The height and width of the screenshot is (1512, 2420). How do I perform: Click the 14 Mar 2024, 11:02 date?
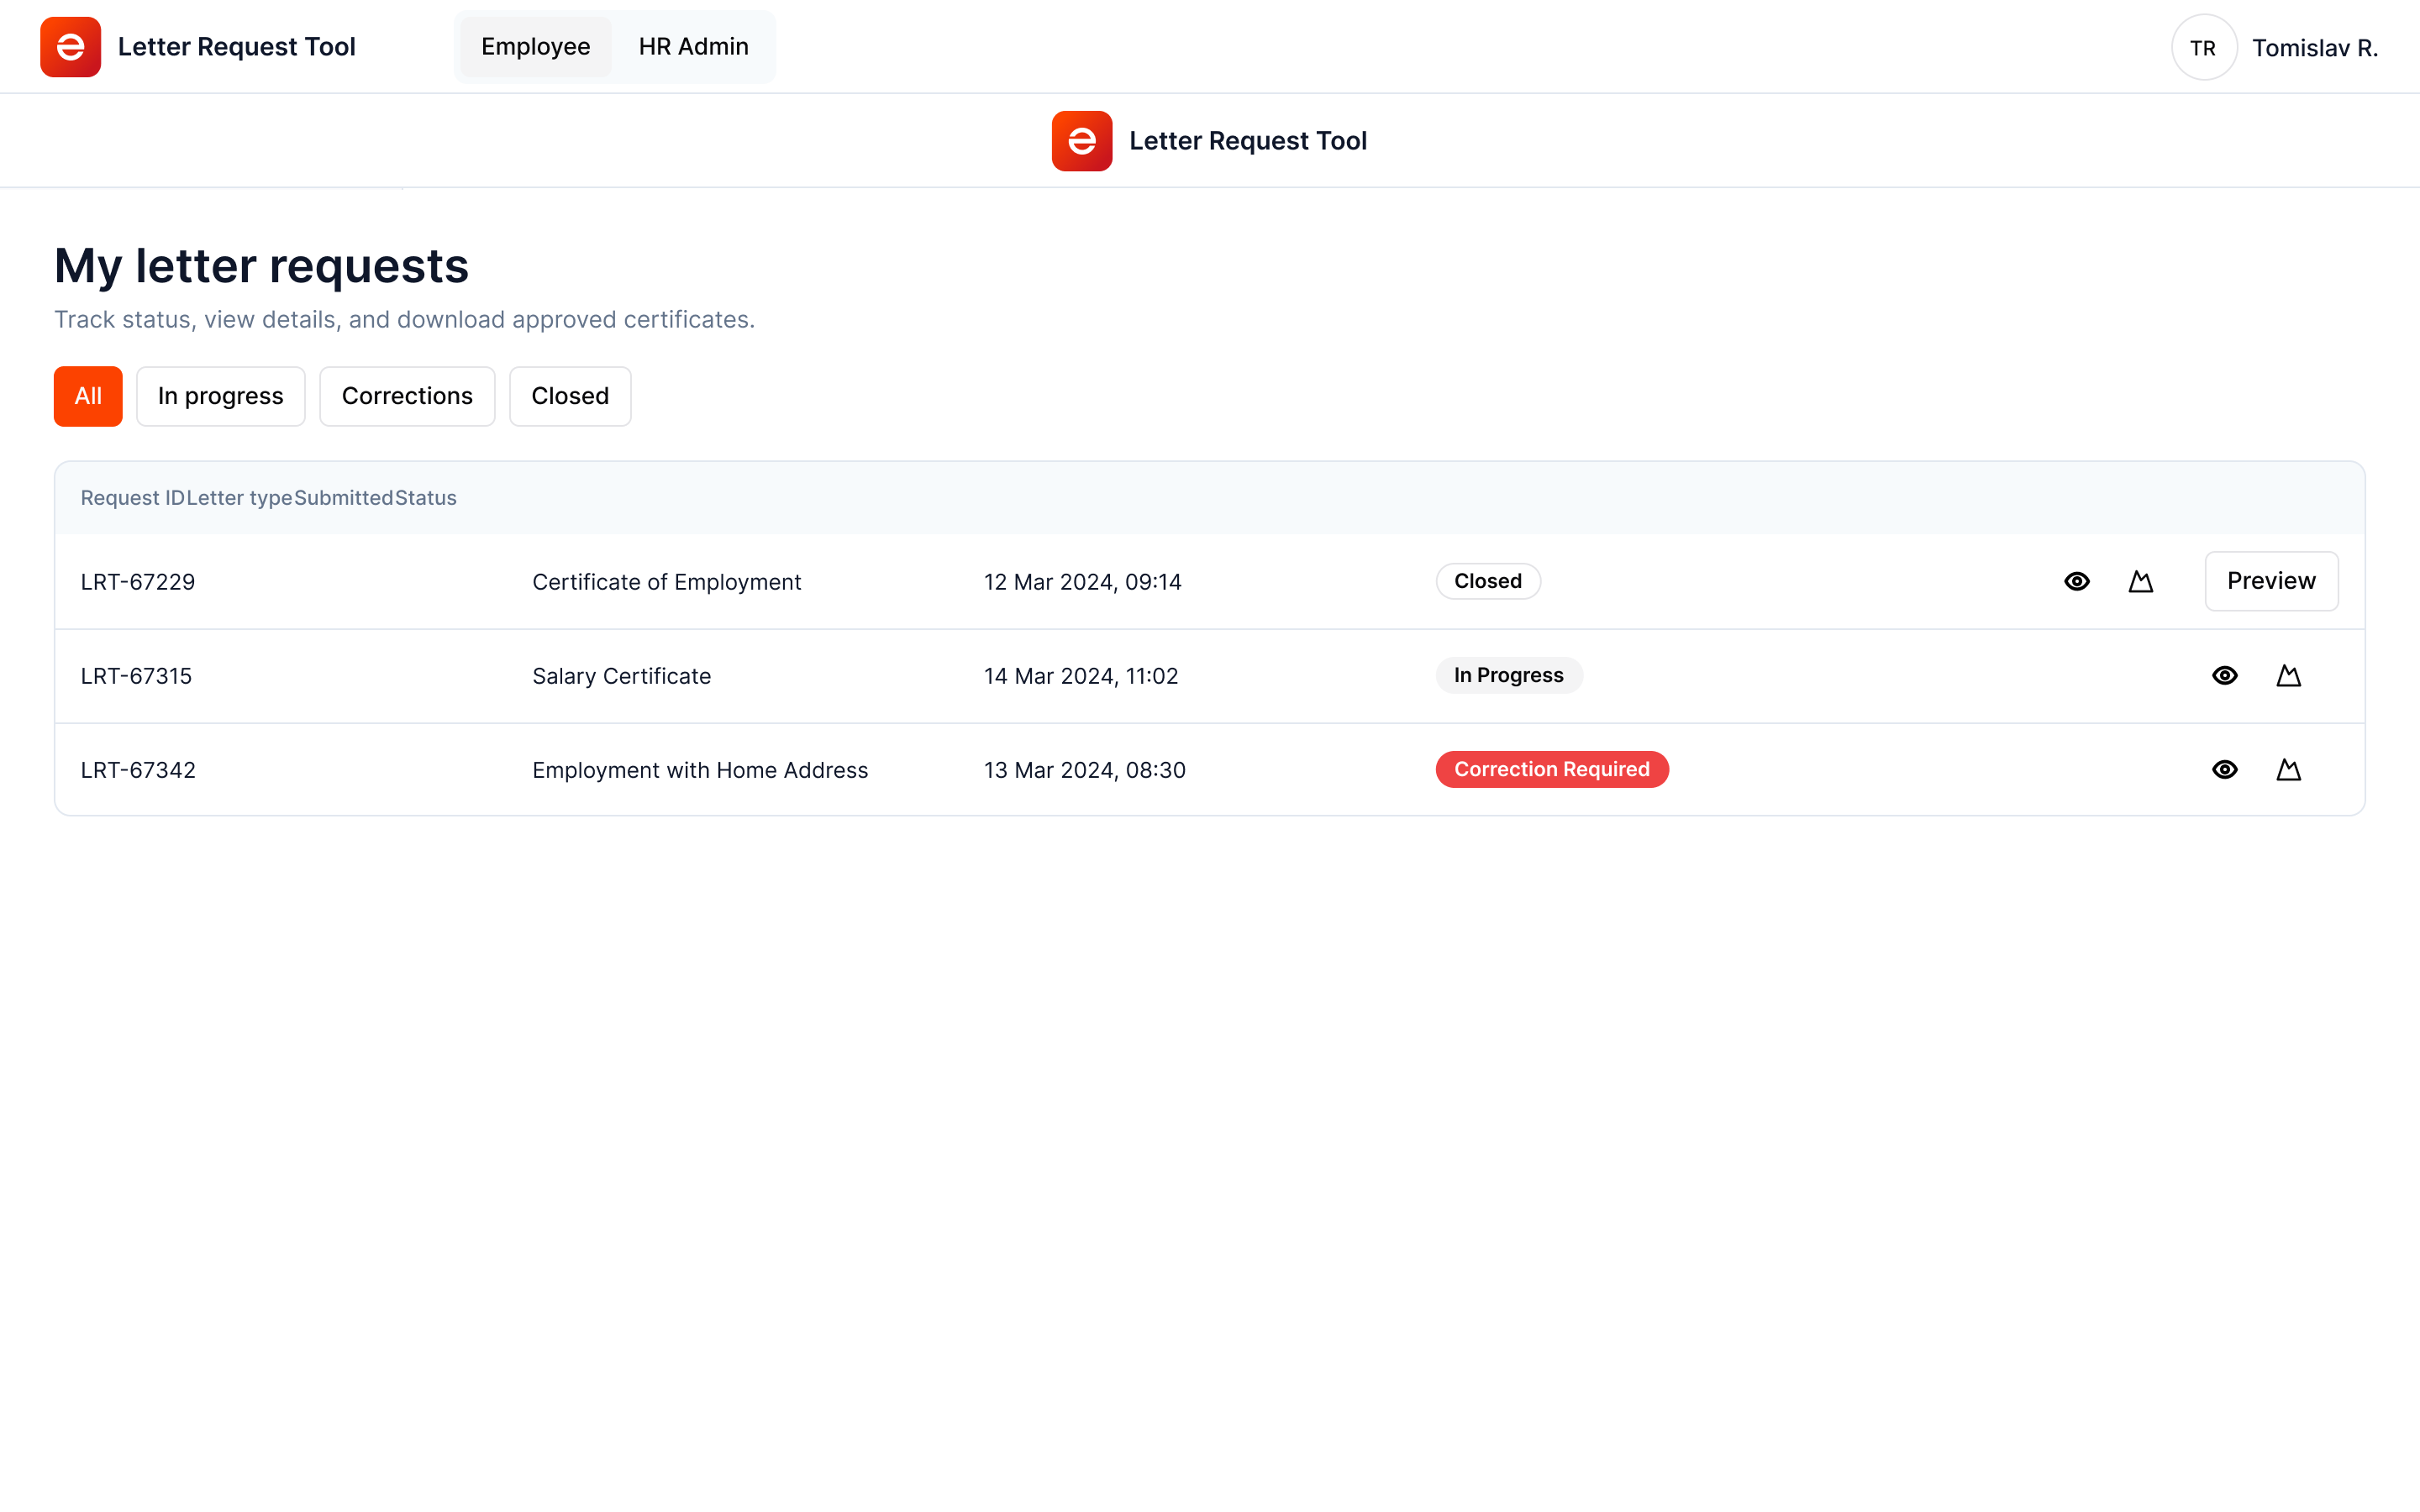click(1081, 676)
